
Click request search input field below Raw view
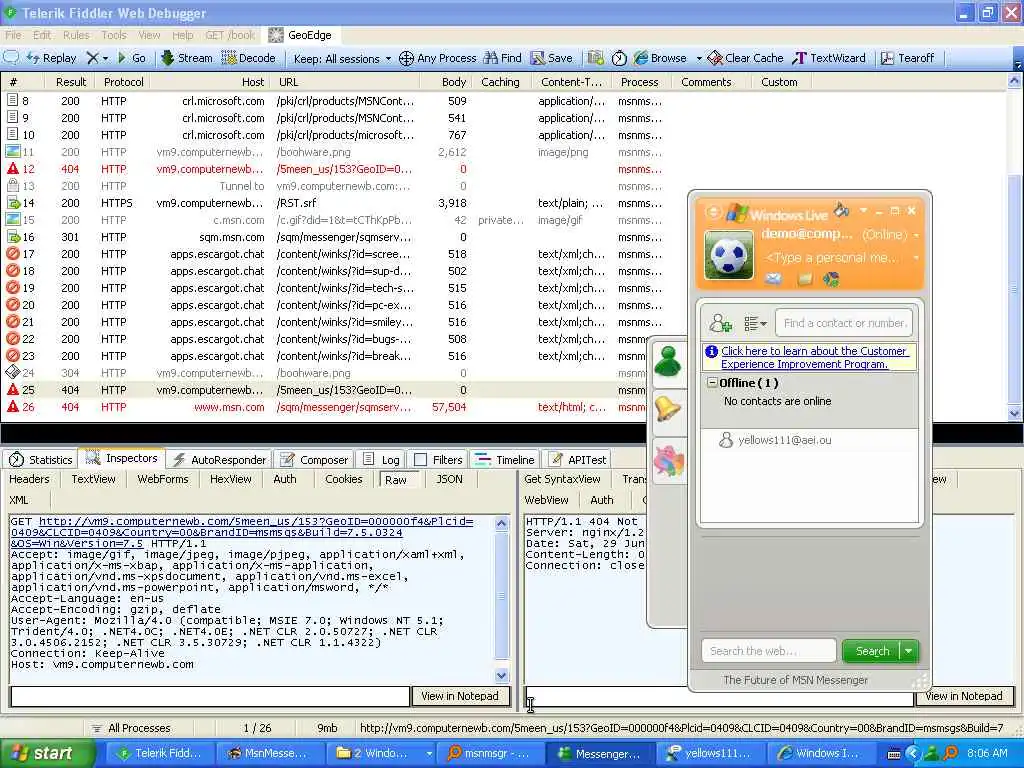coord(210,696)
